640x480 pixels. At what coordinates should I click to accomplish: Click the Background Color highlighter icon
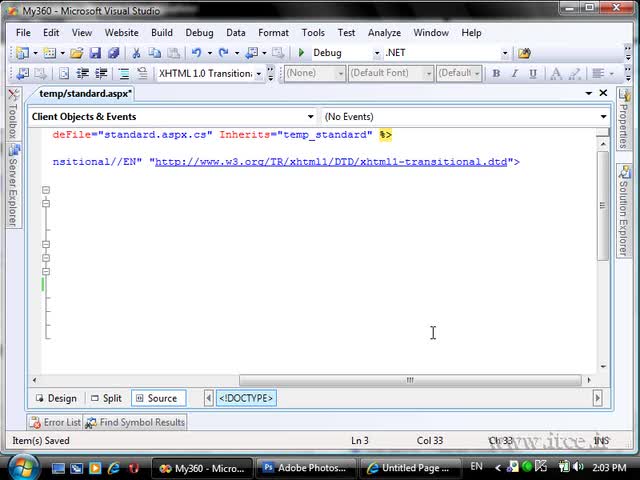(x=575, y=73)
